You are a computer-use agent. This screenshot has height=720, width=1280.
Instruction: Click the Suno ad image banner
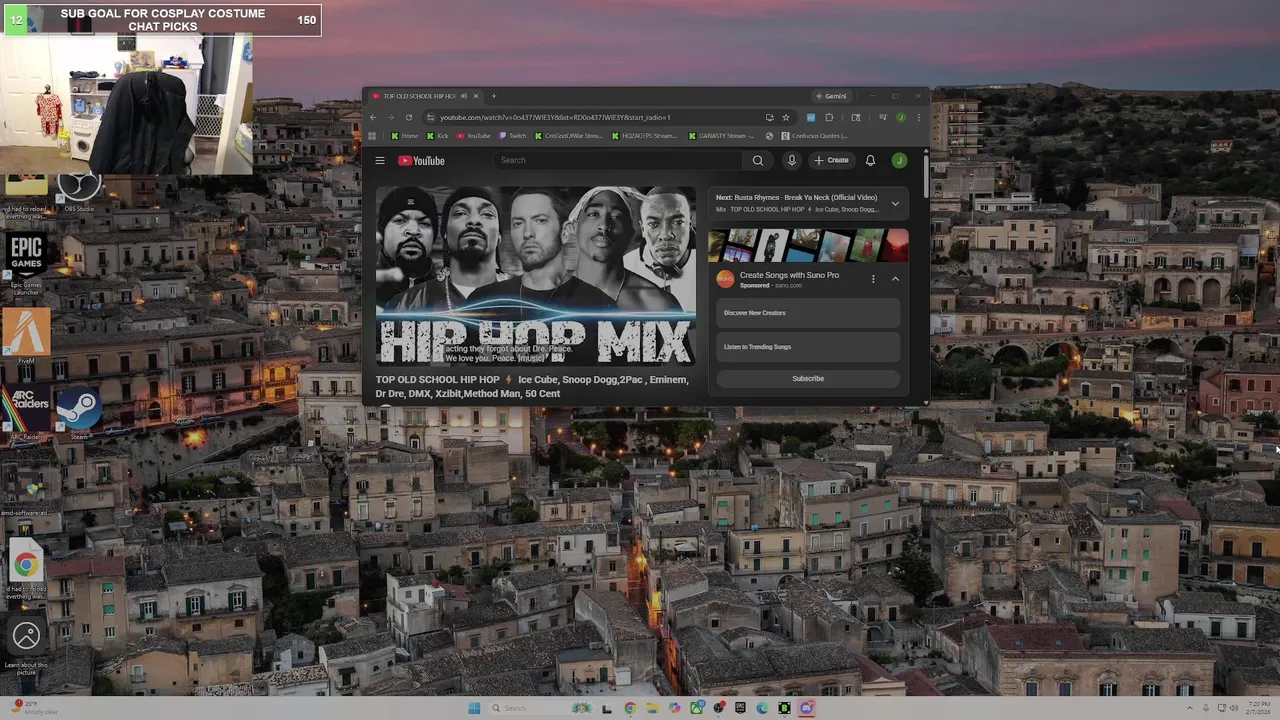[x=808, y=245]
